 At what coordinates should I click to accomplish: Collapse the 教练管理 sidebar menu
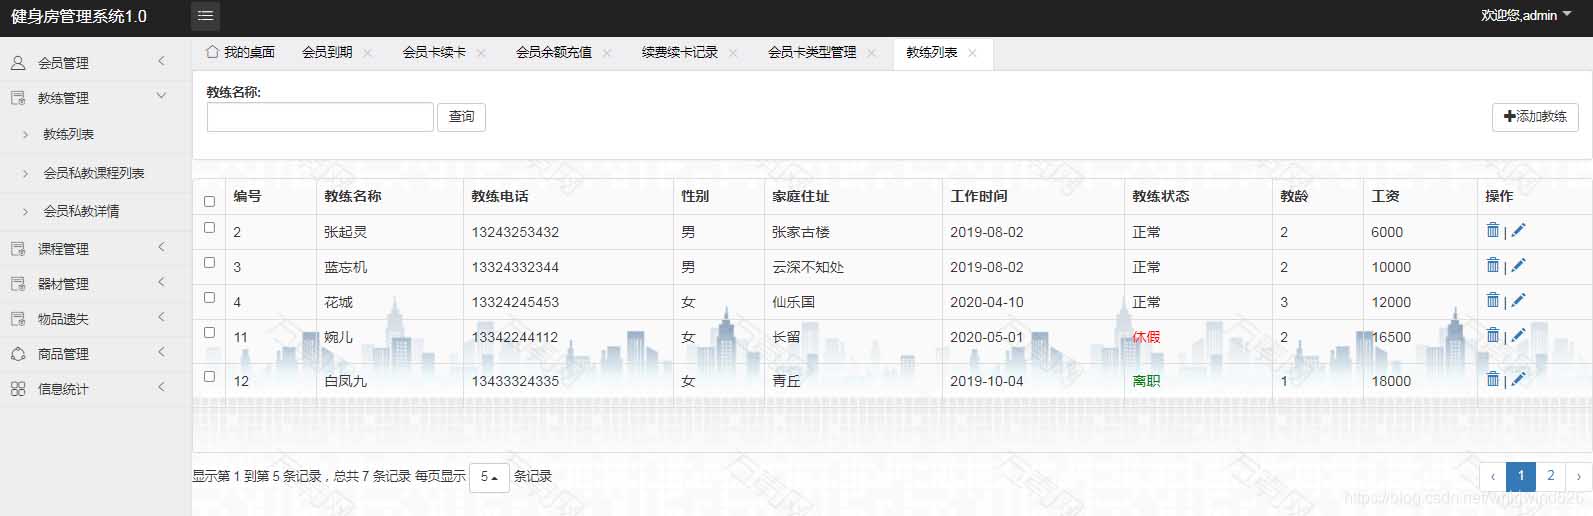(x=95, y=97)
